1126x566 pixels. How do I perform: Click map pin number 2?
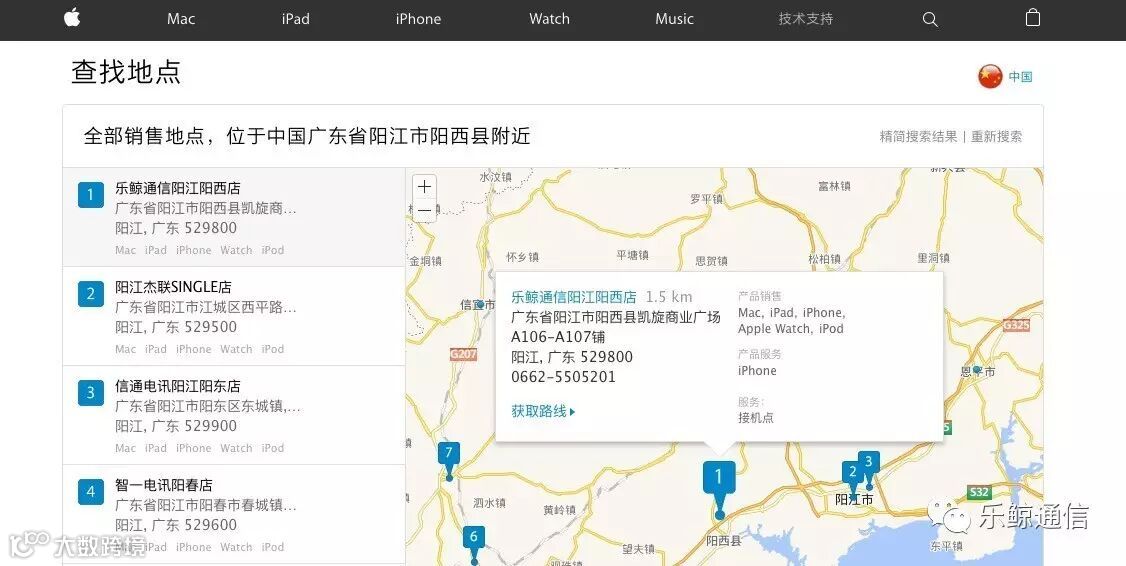(852, 475)
